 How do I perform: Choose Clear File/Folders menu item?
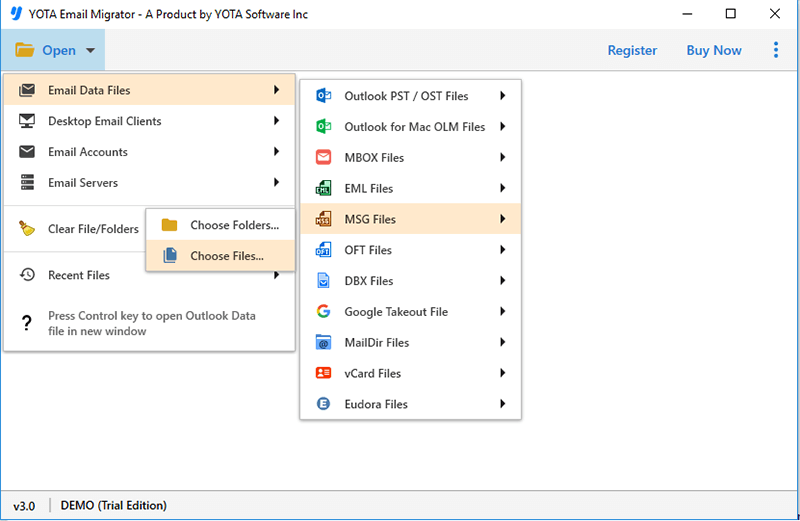[x=76, y=229]
